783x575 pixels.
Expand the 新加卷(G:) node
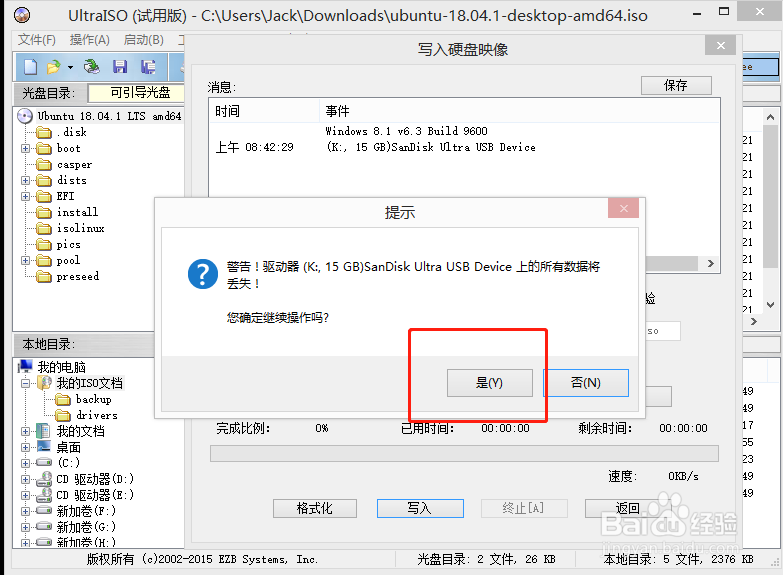(x=25, y=527)
